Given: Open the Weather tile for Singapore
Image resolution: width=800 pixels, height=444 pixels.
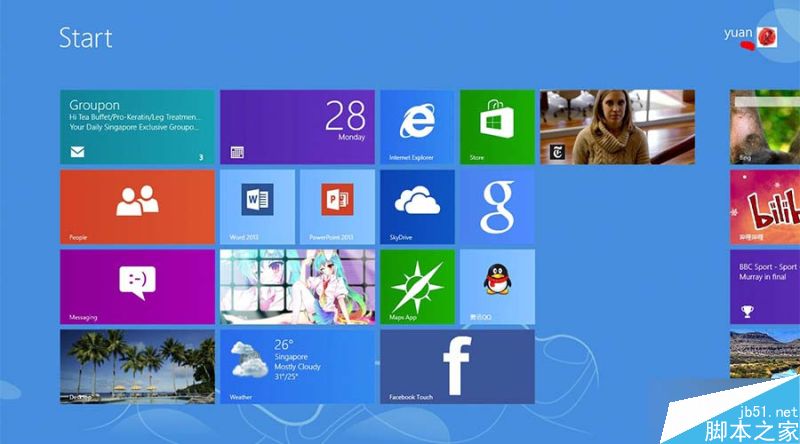Looking at the screenshot, I should tap(297, 366).
